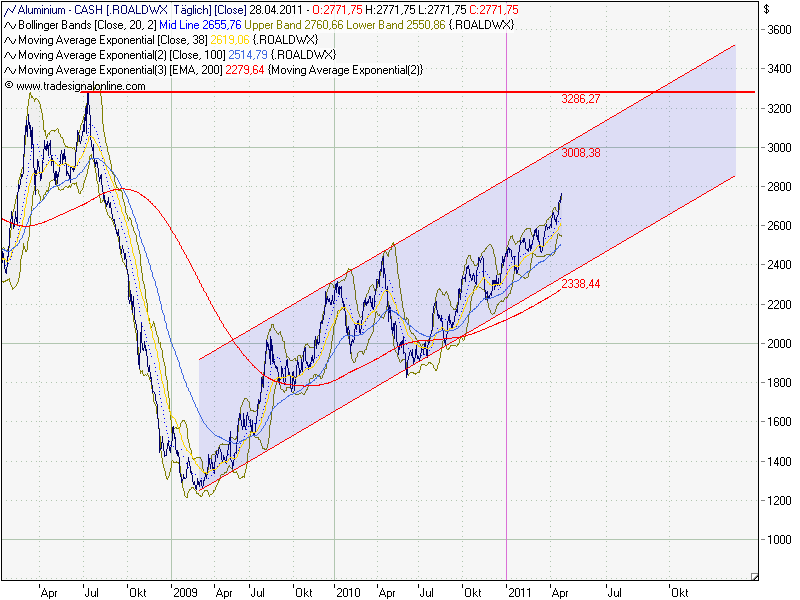The image size is (800, 600).
Task: Click the Mid Line 2655,76 value
Action: (x=200, y=25)
